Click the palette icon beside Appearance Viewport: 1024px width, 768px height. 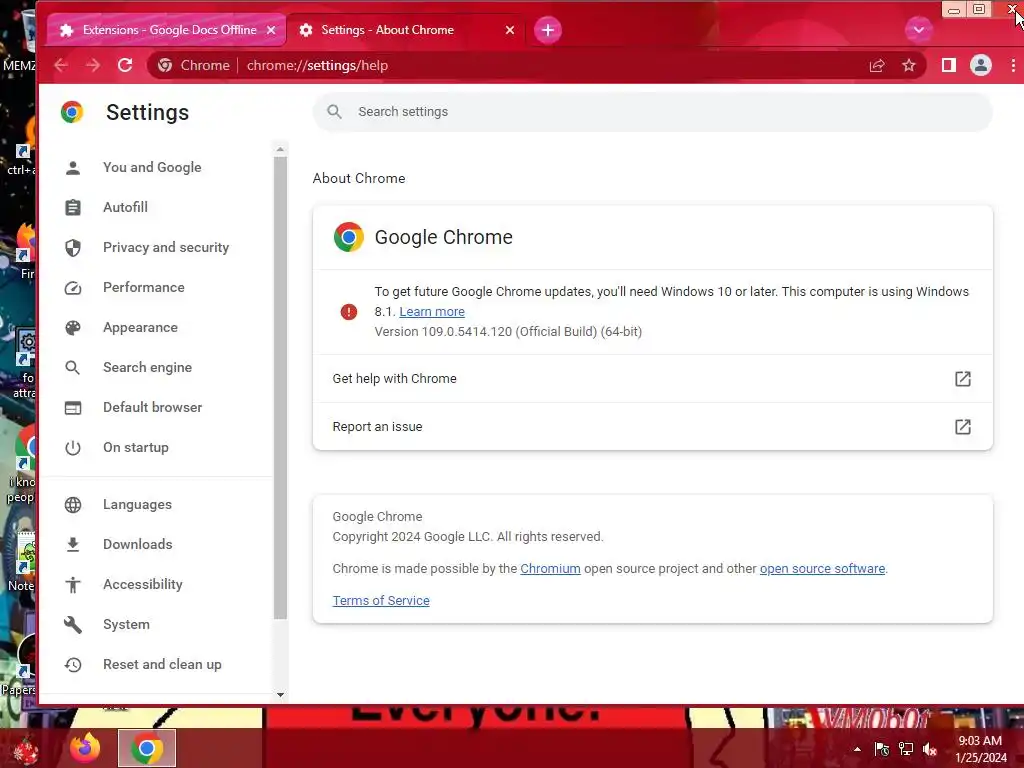(x=73, y=328)
